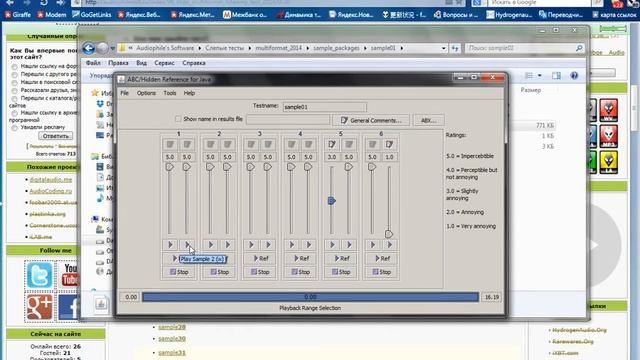This screenshot has height=360, width=640.
Task: Expand chevron after 'Audiophile's Software' breadcrumb
Action: (x=200, y=48)
